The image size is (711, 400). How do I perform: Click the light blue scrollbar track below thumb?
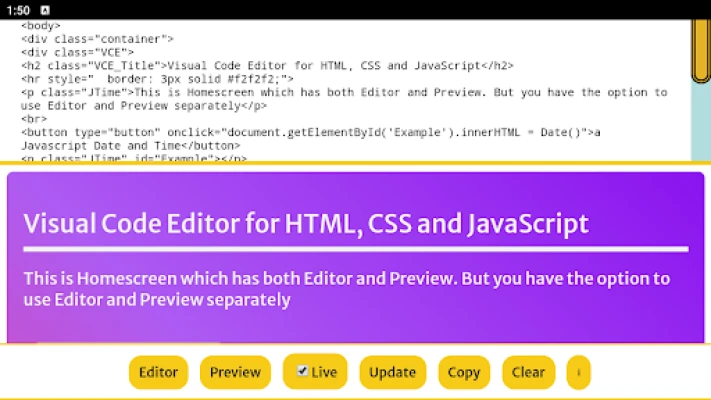[x=700, y=120]
